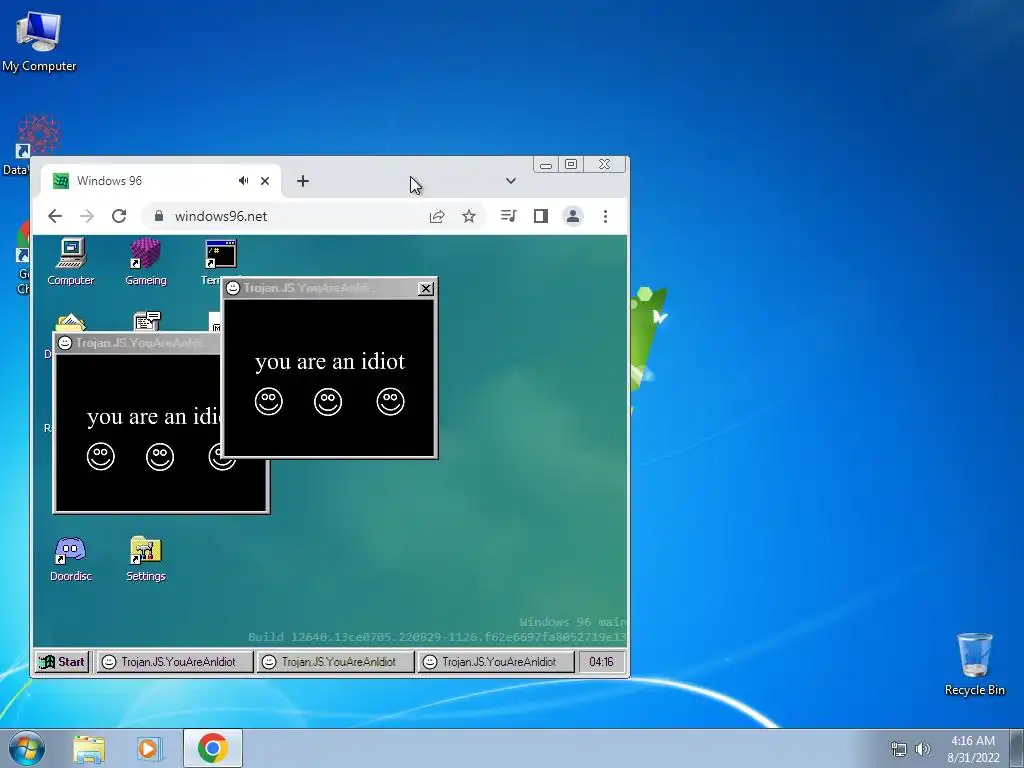Image resolution: width=1024 pixels, height=768 pixels.
Task: Open Chrome side panel
Action: (x=541, y=216)
